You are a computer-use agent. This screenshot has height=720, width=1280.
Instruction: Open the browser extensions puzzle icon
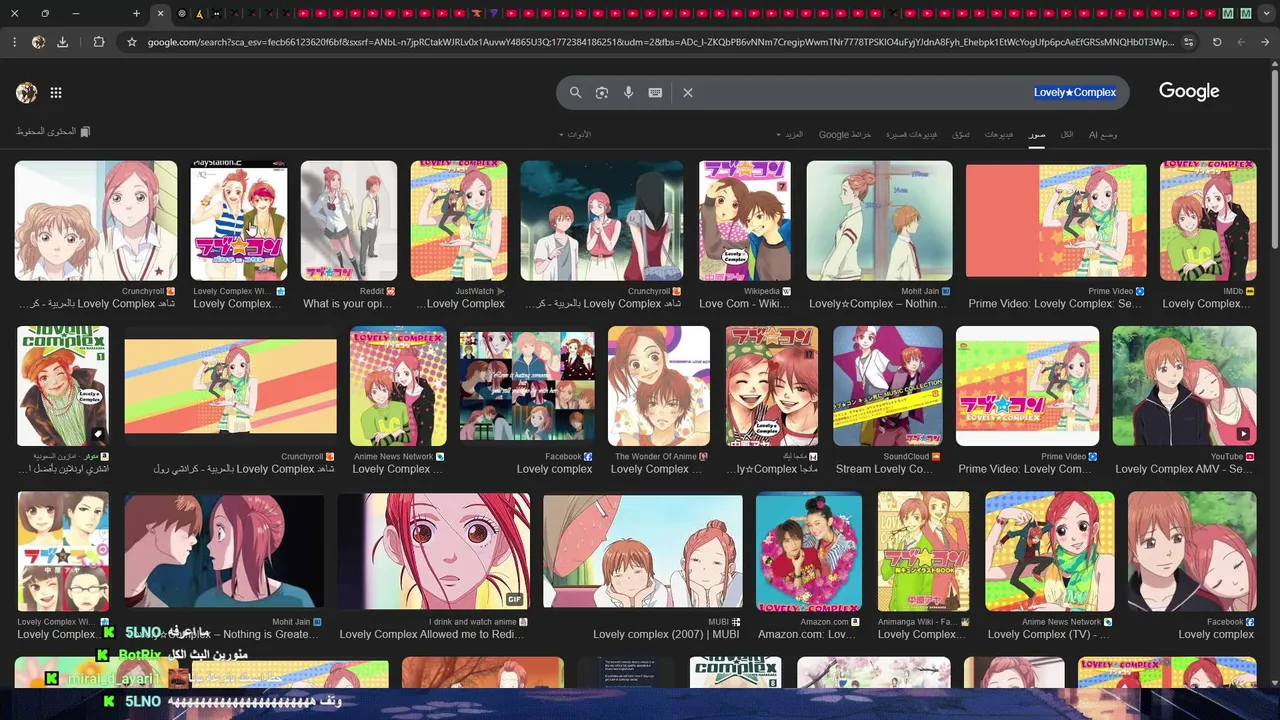[x=98, y=42]
